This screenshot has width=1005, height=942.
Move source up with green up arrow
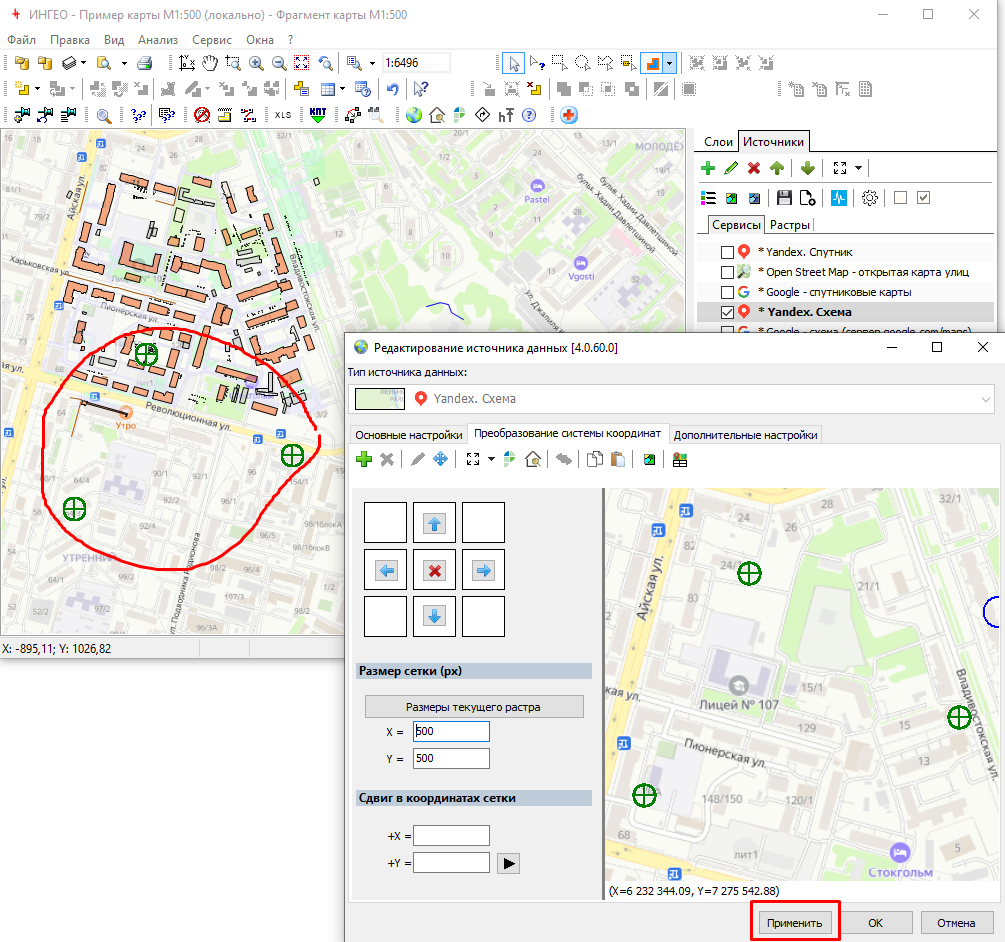pos(777,169)
